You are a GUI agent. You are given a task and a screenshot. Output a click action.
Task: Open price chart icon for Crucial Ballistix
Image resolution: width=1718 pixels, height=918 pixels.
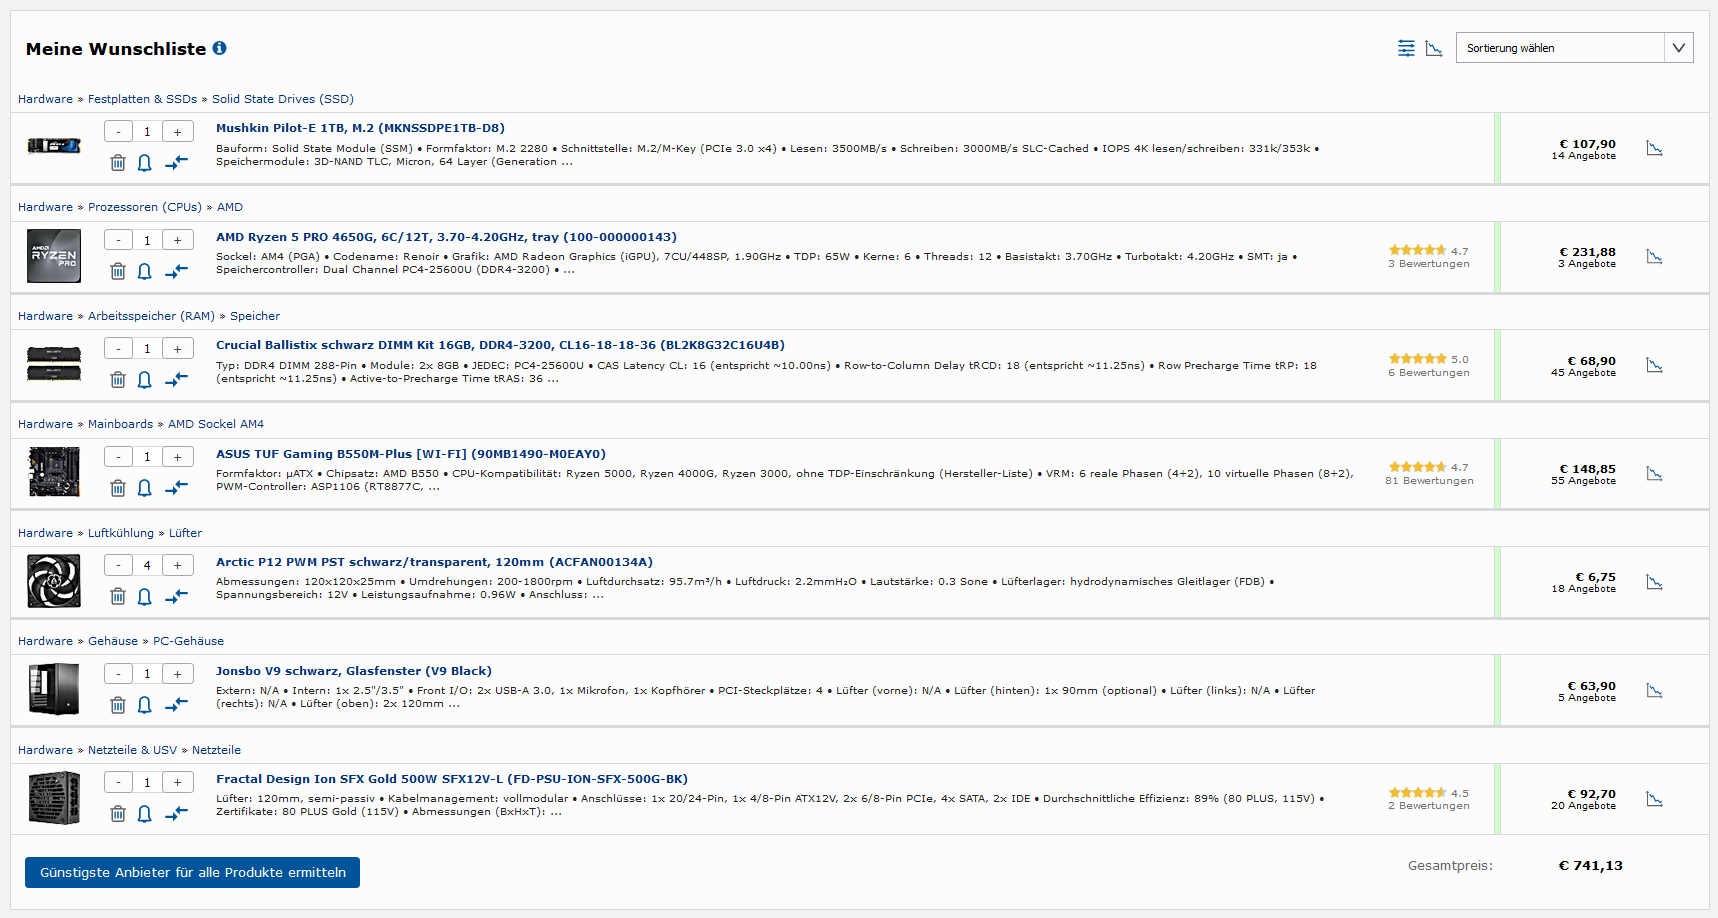click(x=1654, y=365)
